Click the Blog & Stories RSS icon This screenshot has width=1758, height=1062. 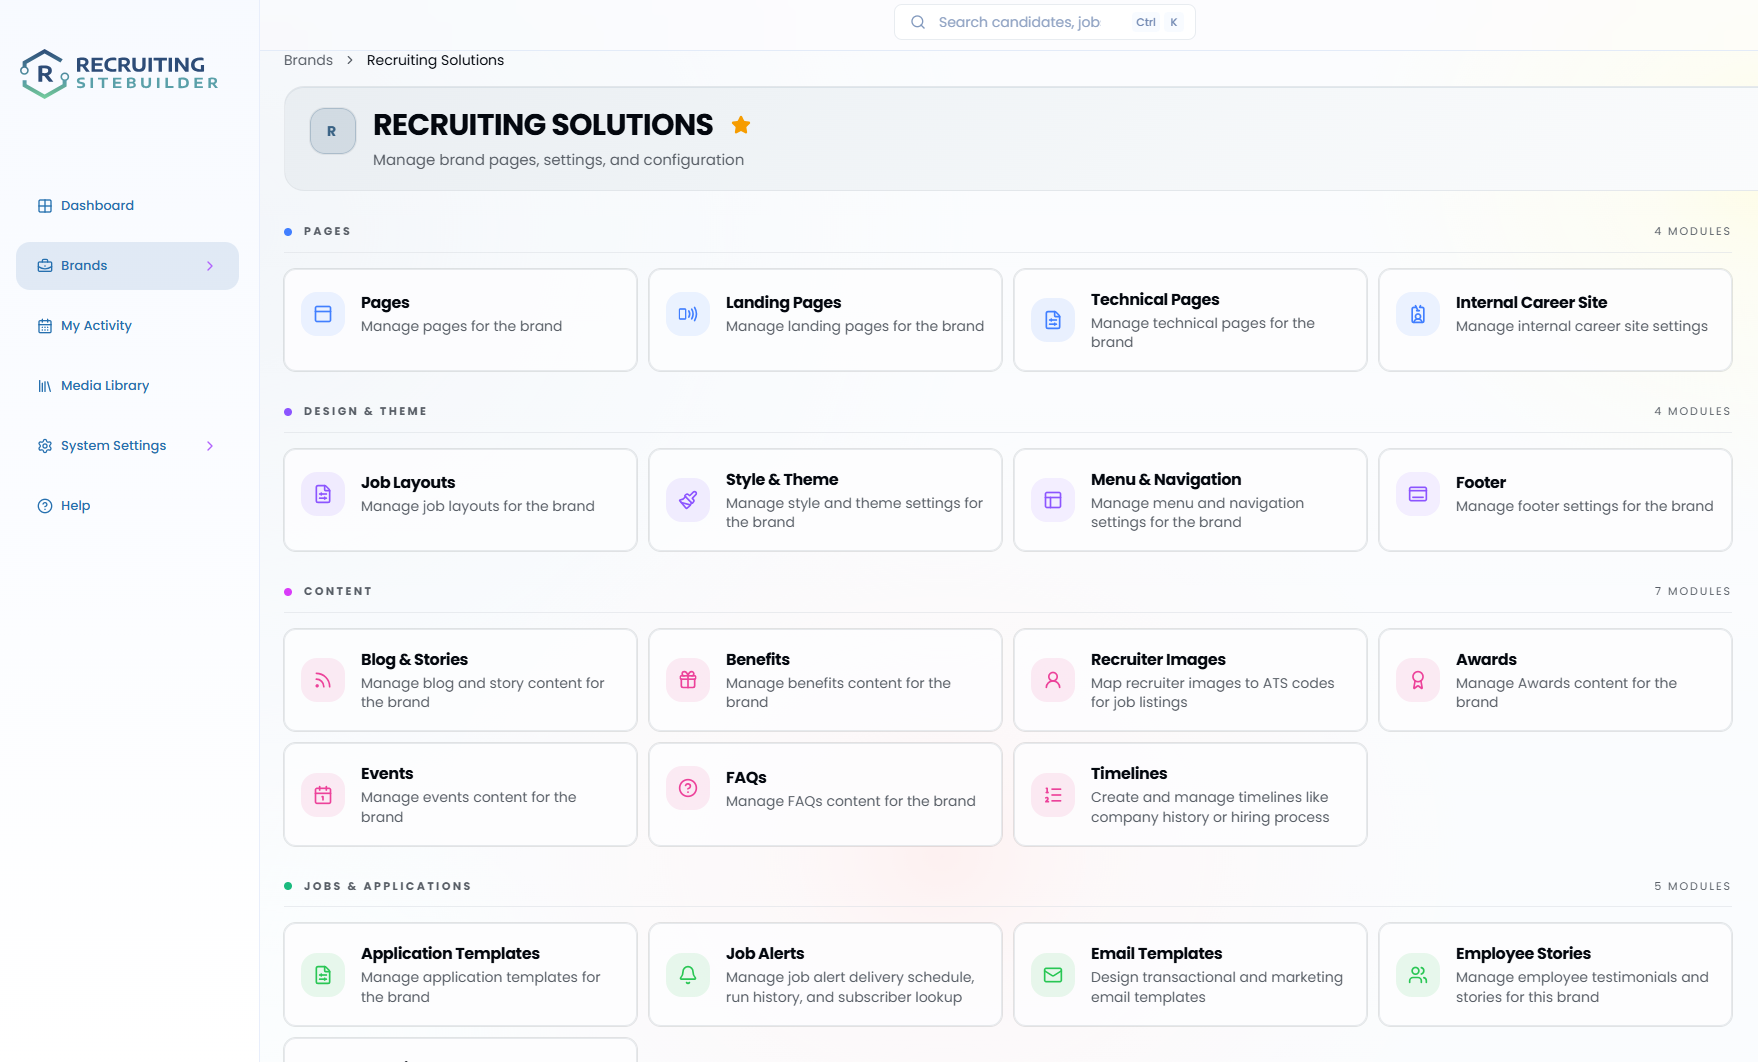pyautogui.click(x=323, y=680)
